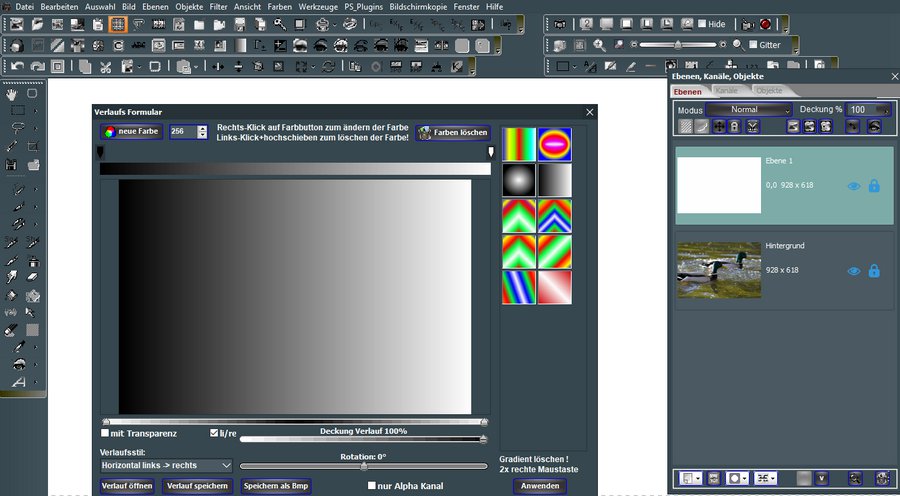
Task: Open the Verlaufsstil dropdown
Action: (166, 465)
